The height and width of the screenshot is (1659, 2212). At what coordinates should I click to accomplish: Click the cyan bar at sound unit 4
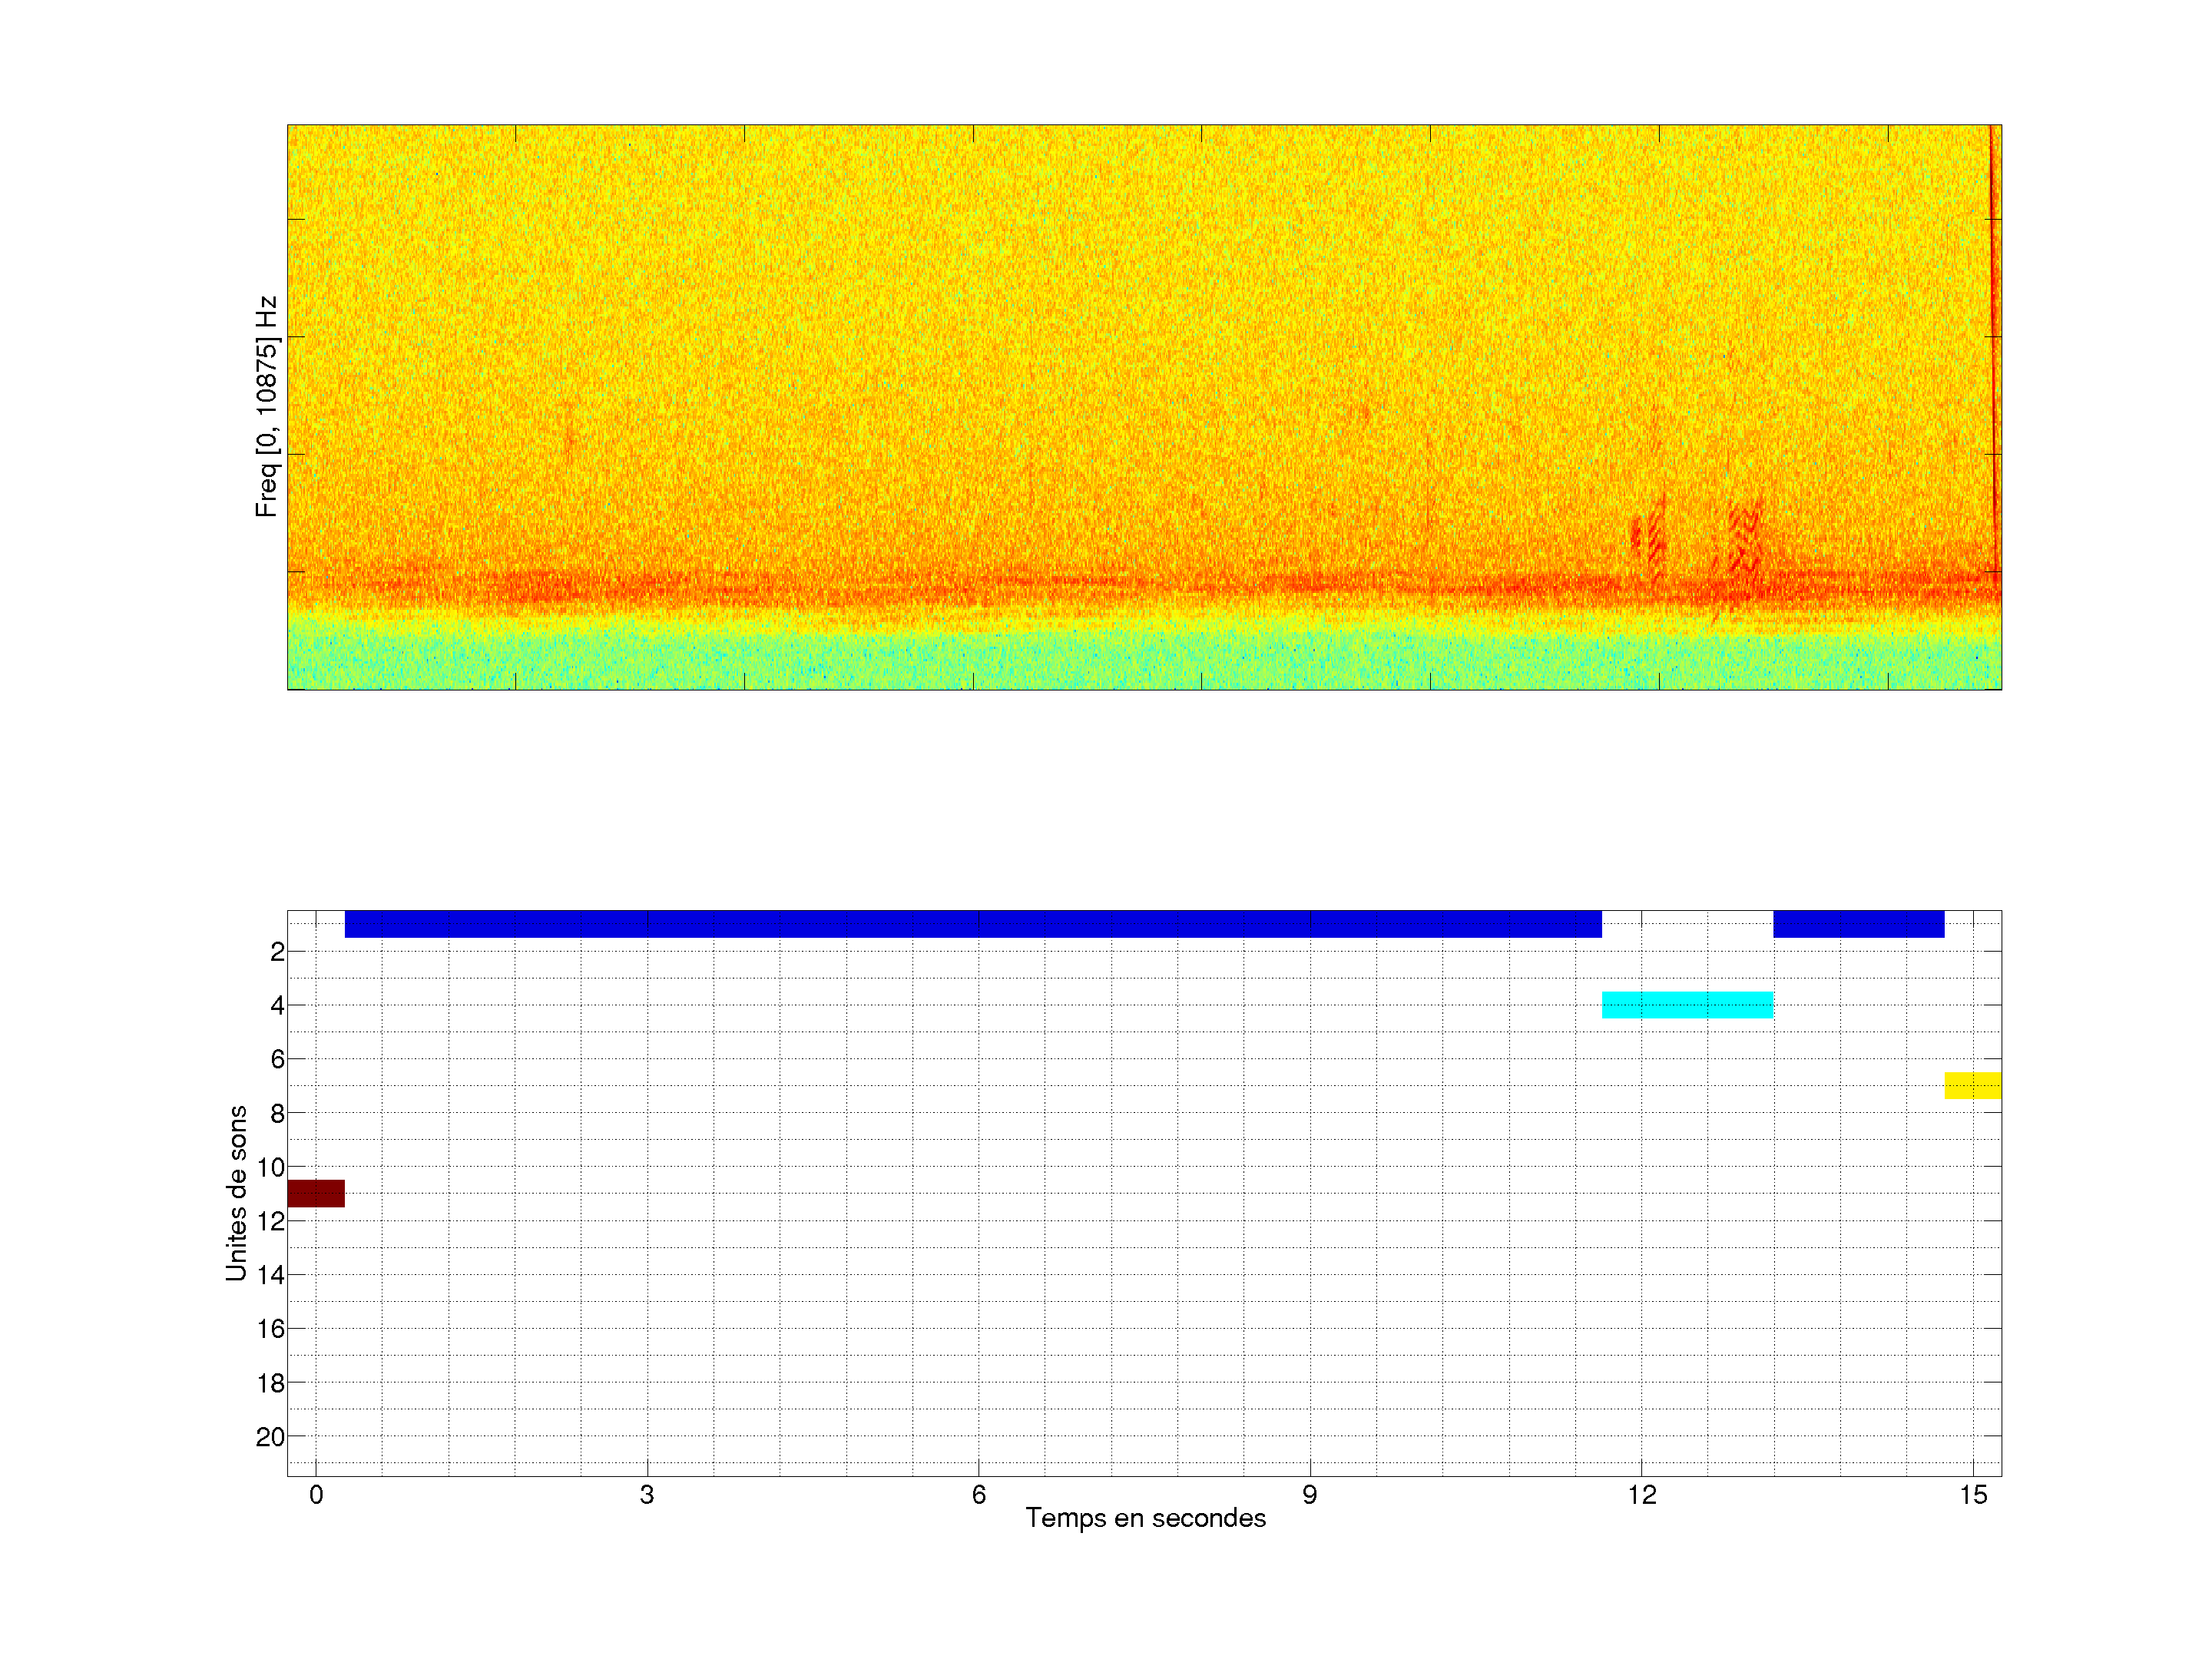(1687, 1005)
